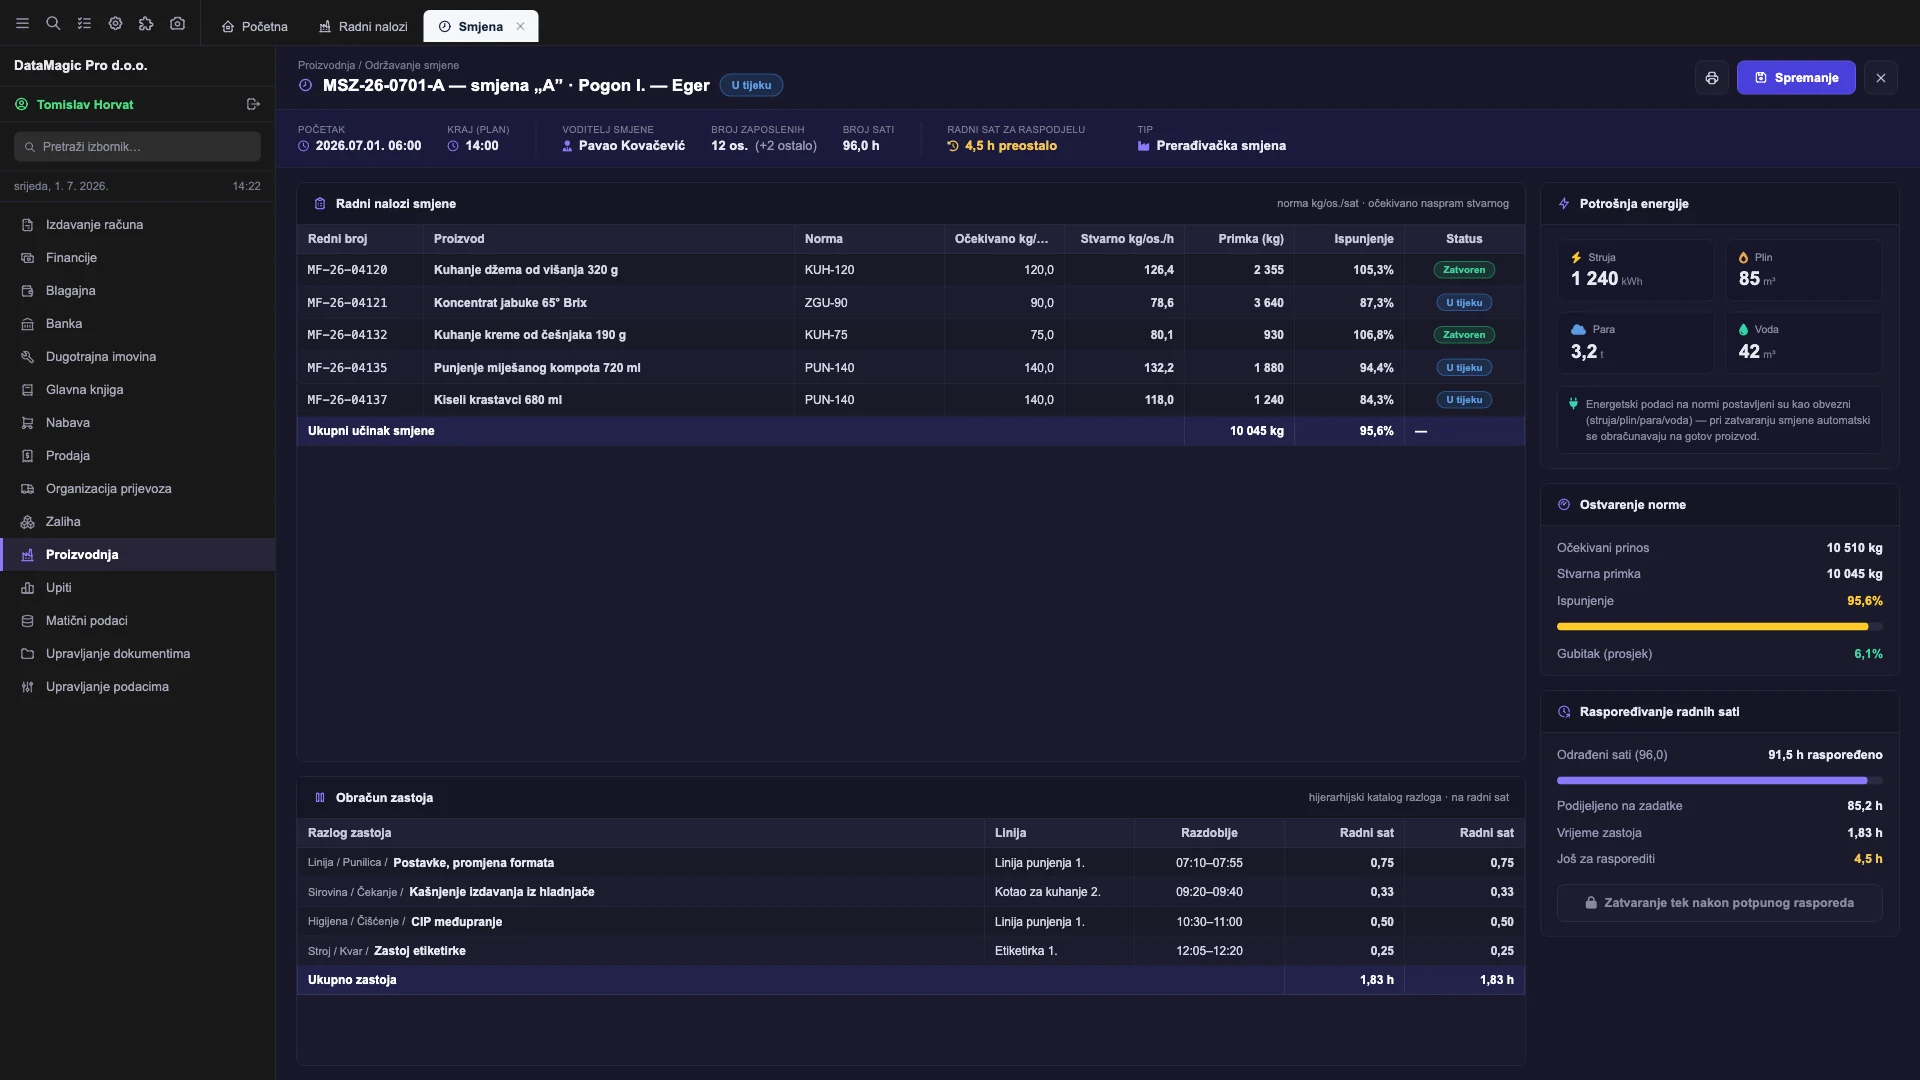Screen dimensions: 1920x1080
Task: Open Nabava sidebar item
Action: pyautogui.click(x=138, y=423)
